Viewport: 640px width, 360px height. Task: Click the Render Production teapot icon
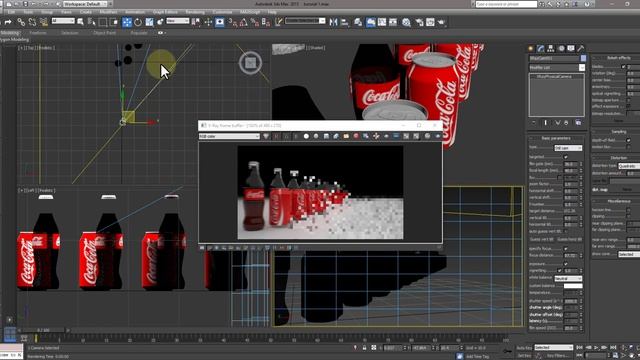441,22
